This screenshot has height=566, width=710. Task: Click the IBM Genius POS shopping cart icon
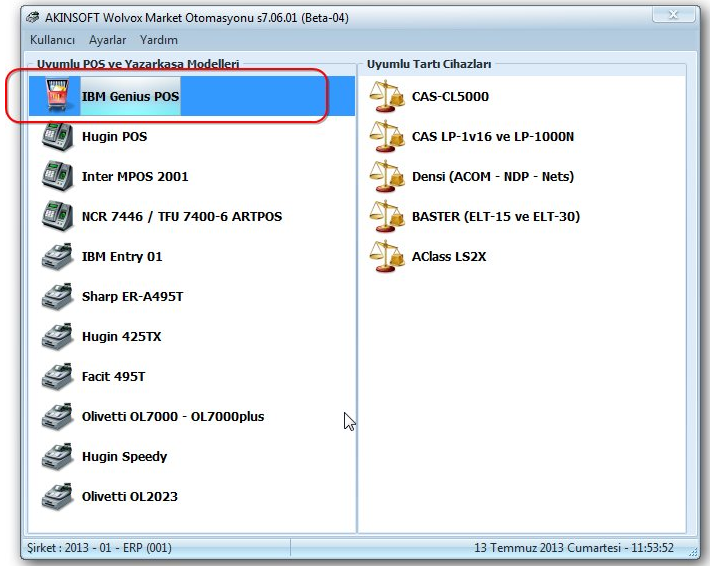pyautogui.click(x=58, y=95)
